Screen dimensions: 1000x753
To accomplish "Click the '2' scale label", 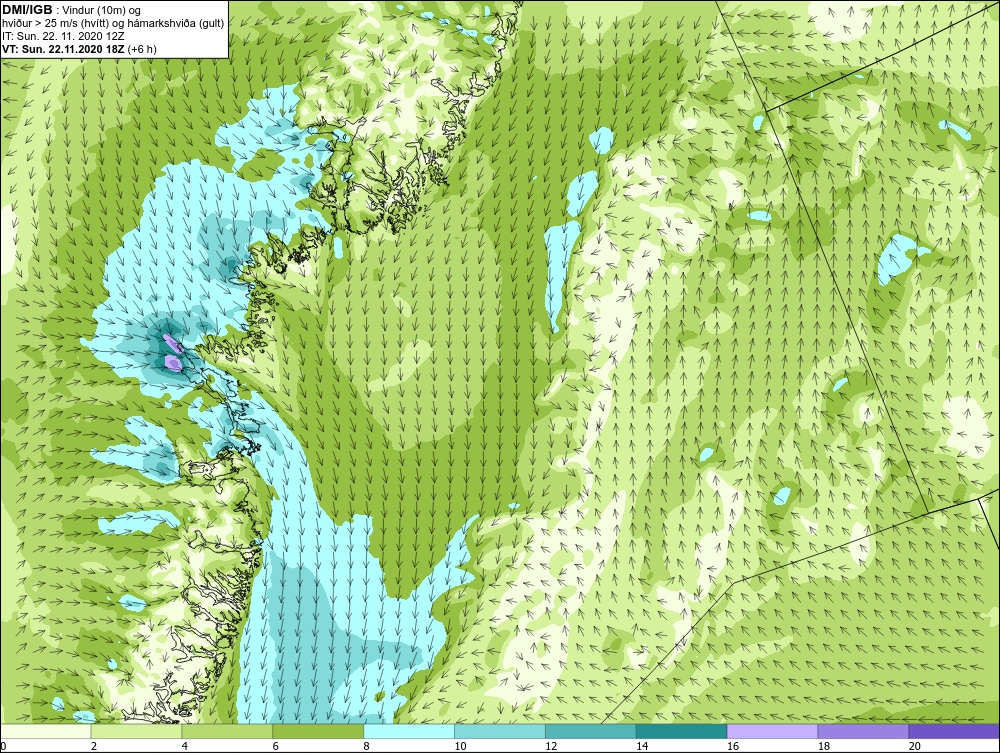I will (94, 746).
